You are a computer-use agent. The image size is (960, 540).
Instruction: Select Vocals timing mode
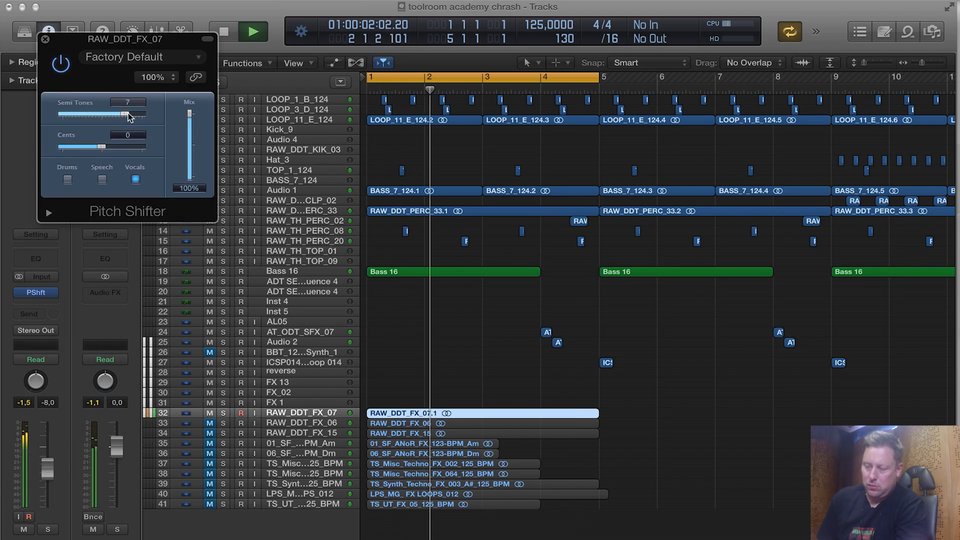pos(135,179)
